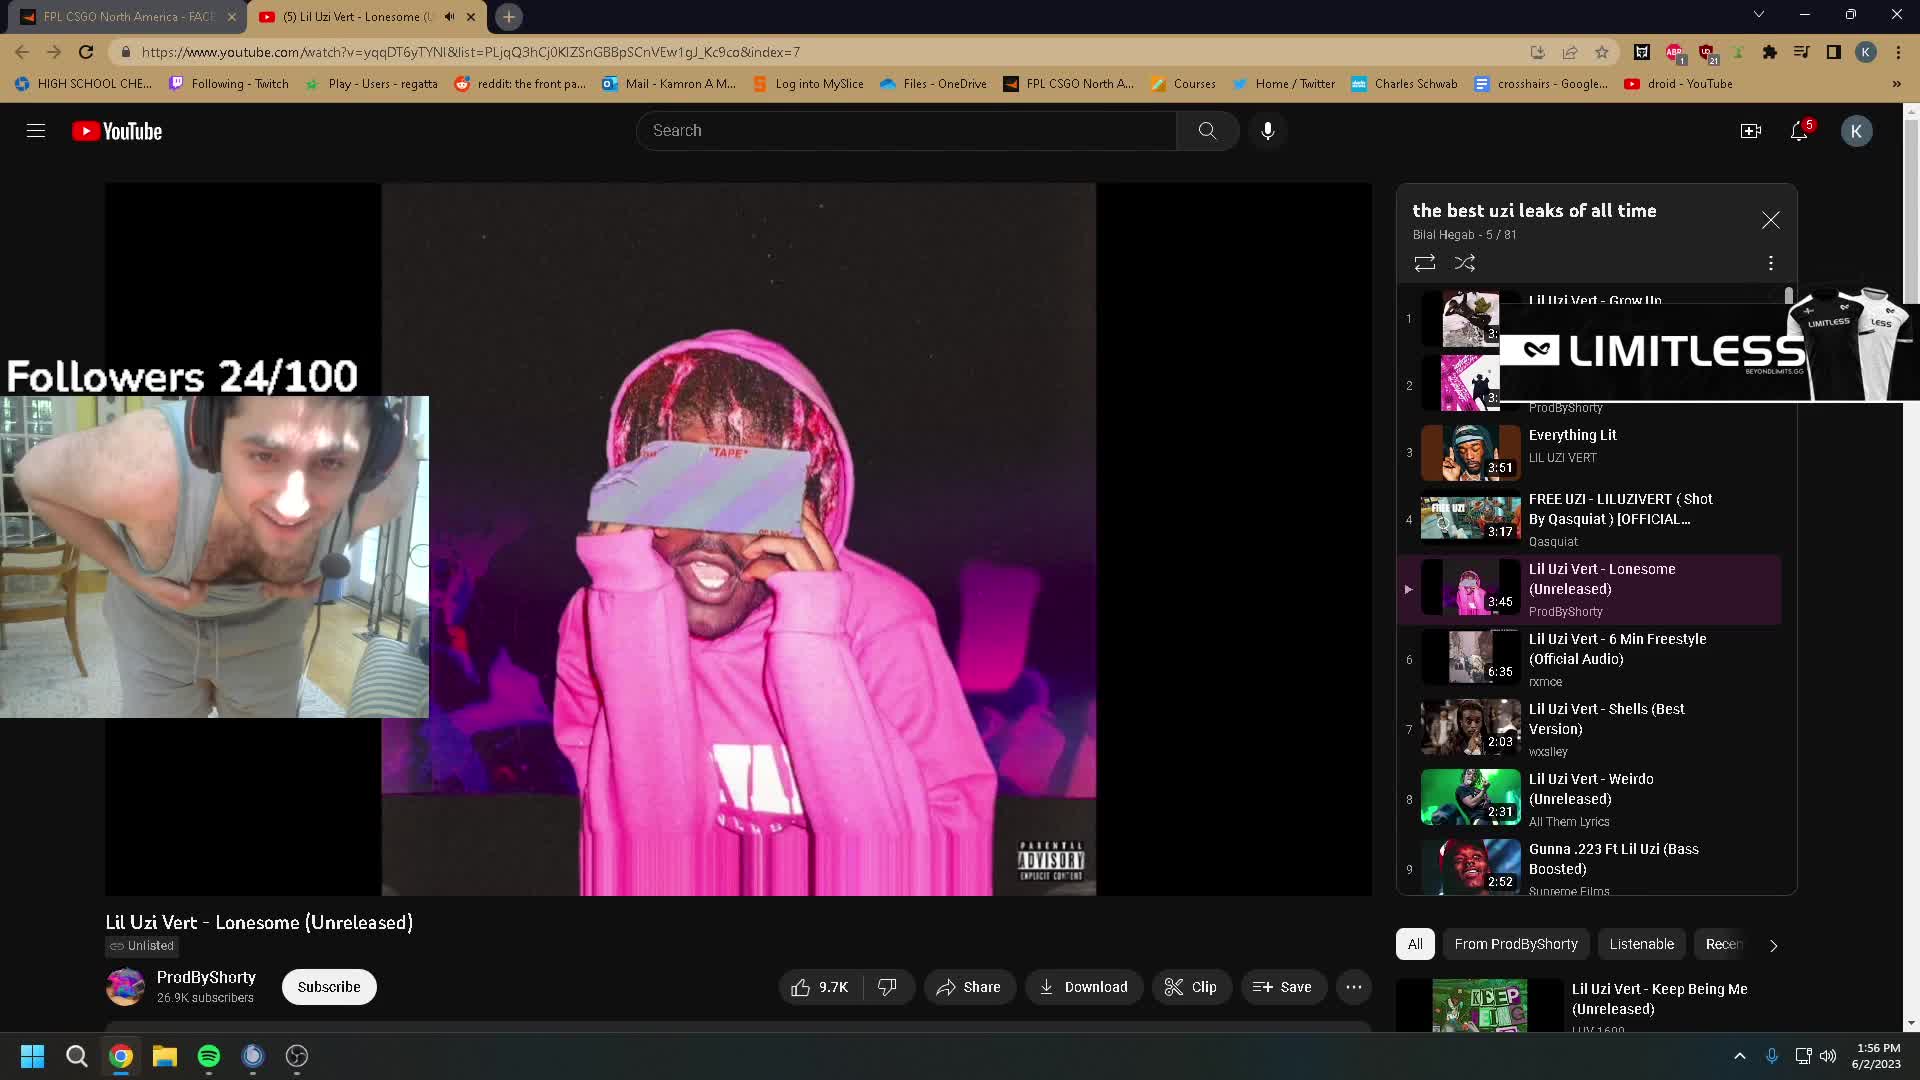Open the Chrome profile K avatar
The image size is (1920, 1080).
click(1865, 52)
